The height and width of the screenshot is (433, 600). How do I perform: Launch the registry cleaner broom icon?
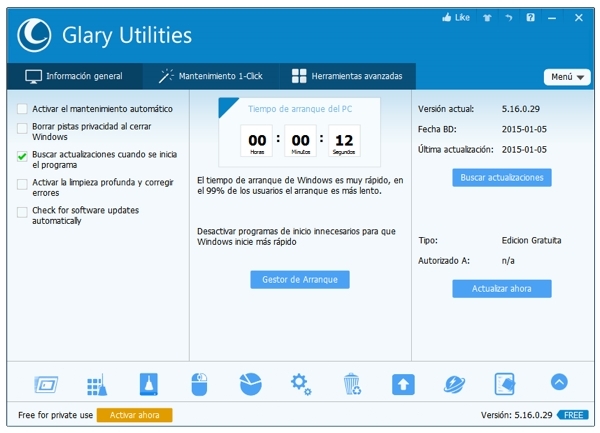pos(97,384)
